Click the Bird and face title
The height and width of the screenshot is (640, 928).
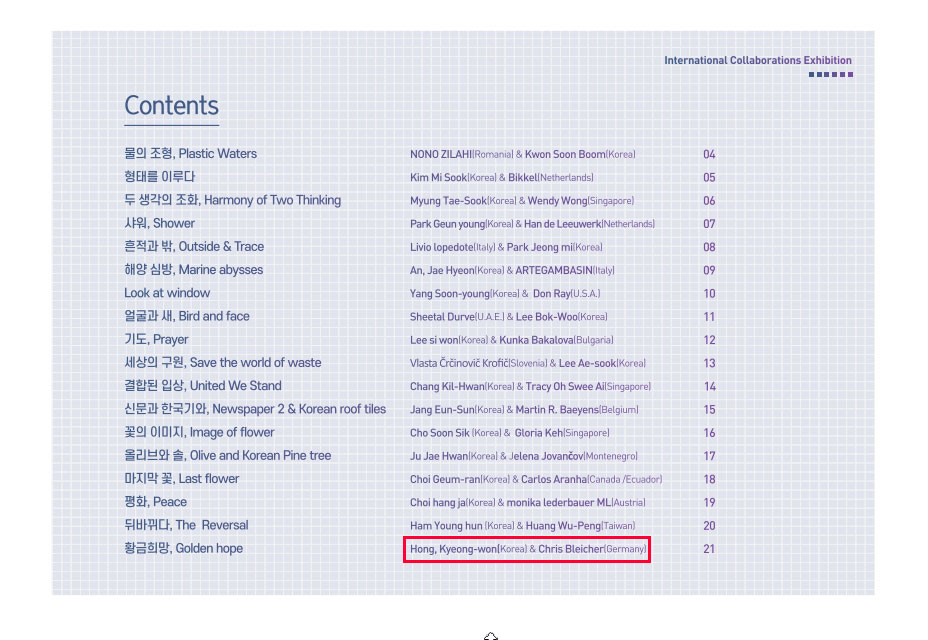(x=187, y=316)
